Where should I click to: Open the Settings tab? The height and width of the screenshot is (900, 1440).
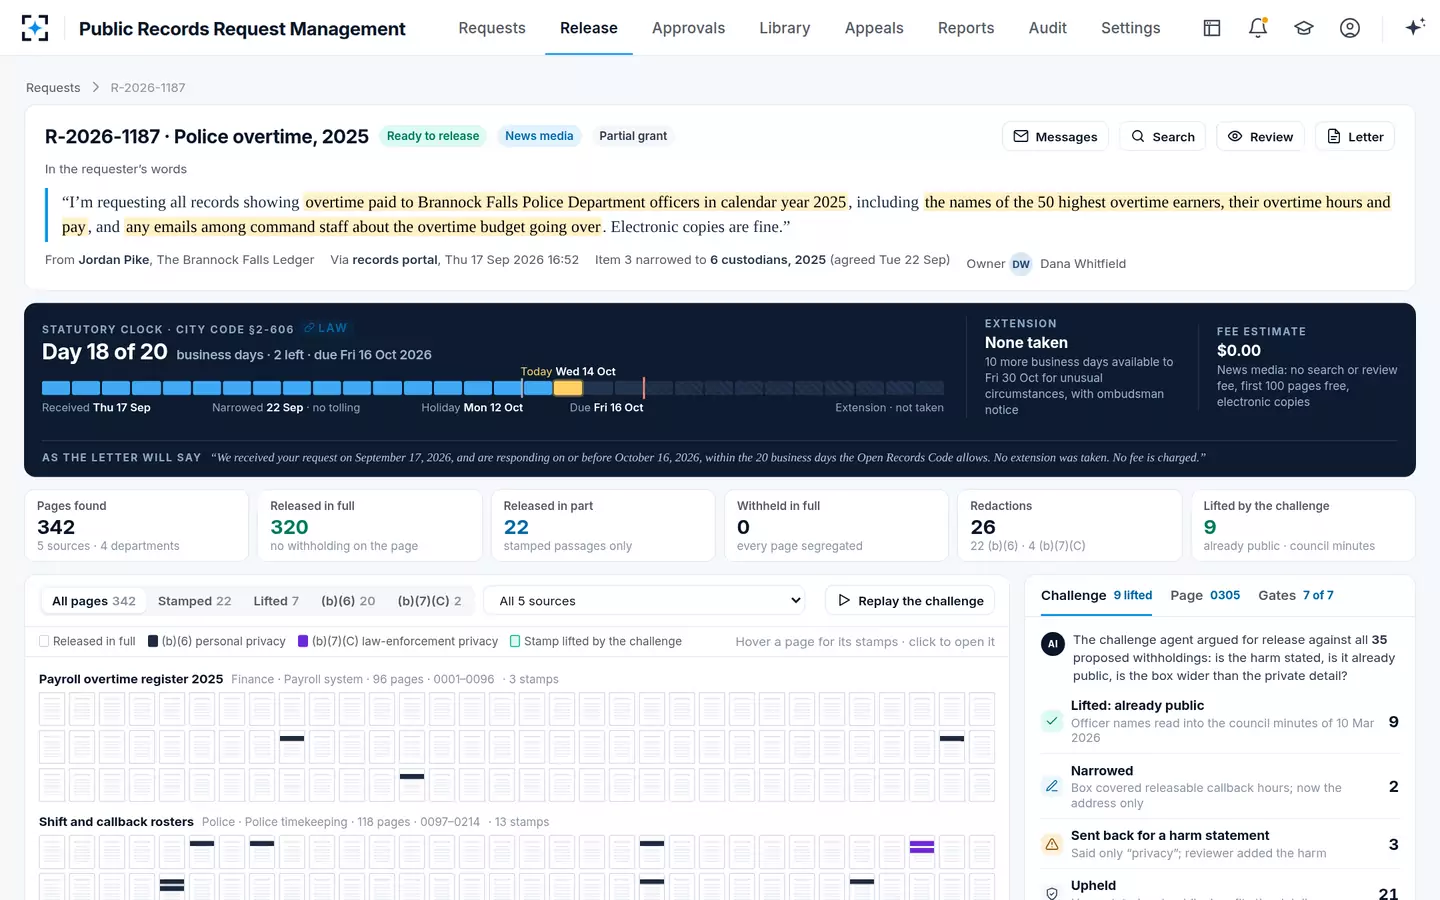pos(1130,28)
